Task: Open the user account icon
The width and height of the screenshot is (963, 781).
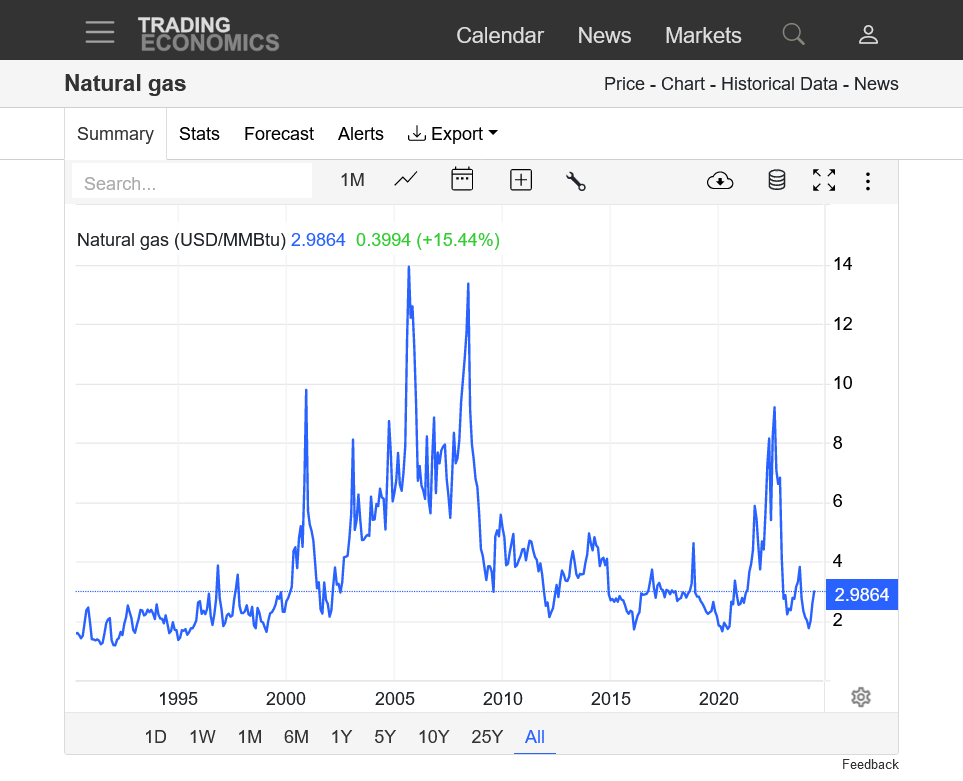Action: (868, 35)
